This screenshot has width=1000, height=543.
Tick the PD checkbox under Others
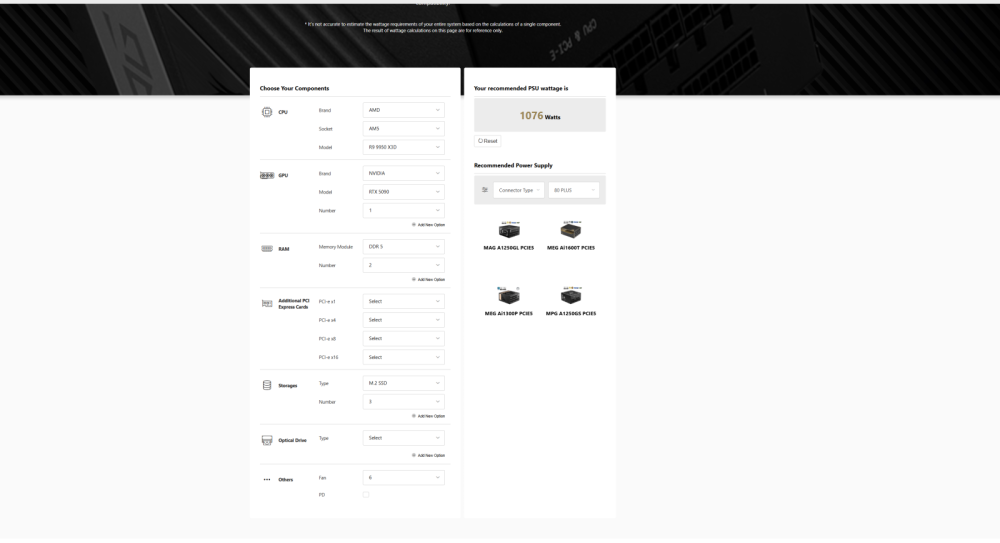(366, 495)
